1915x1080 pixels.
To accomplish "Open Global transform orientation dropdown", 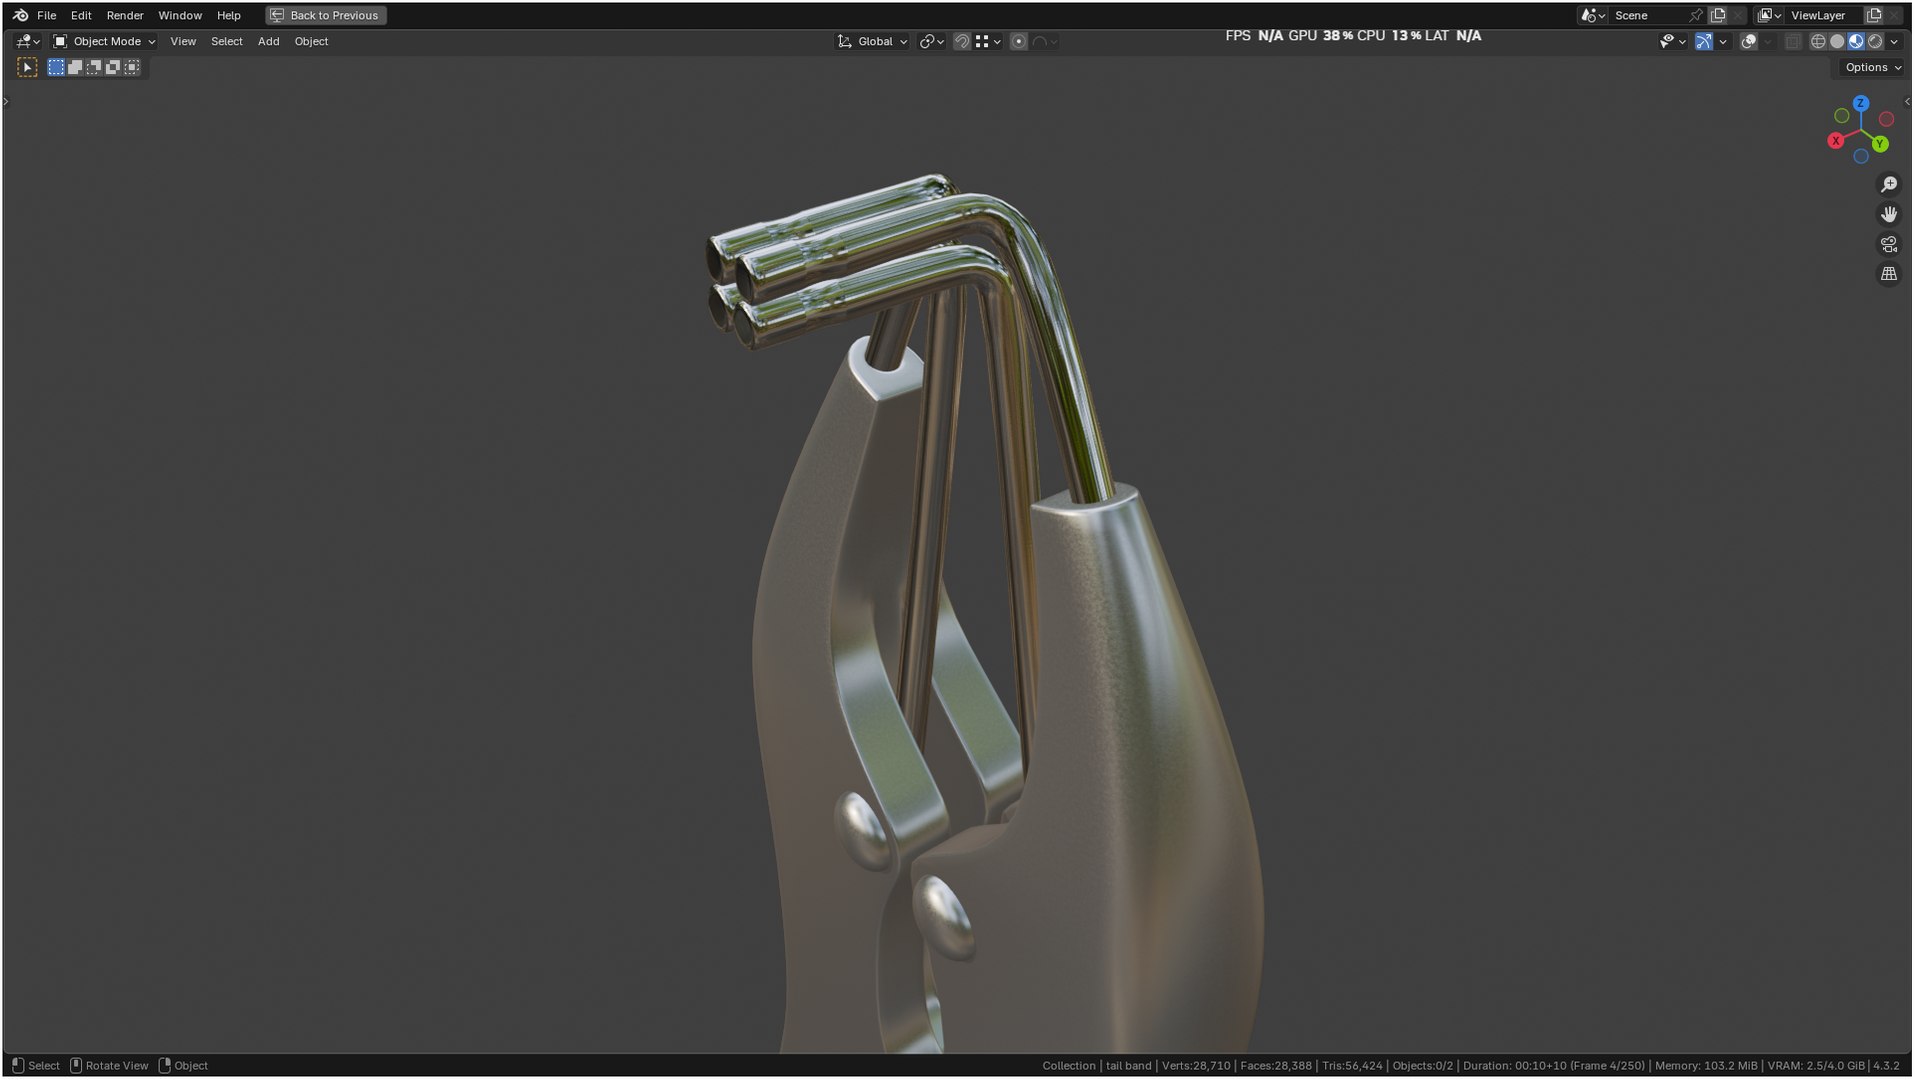I will [873, 41].
